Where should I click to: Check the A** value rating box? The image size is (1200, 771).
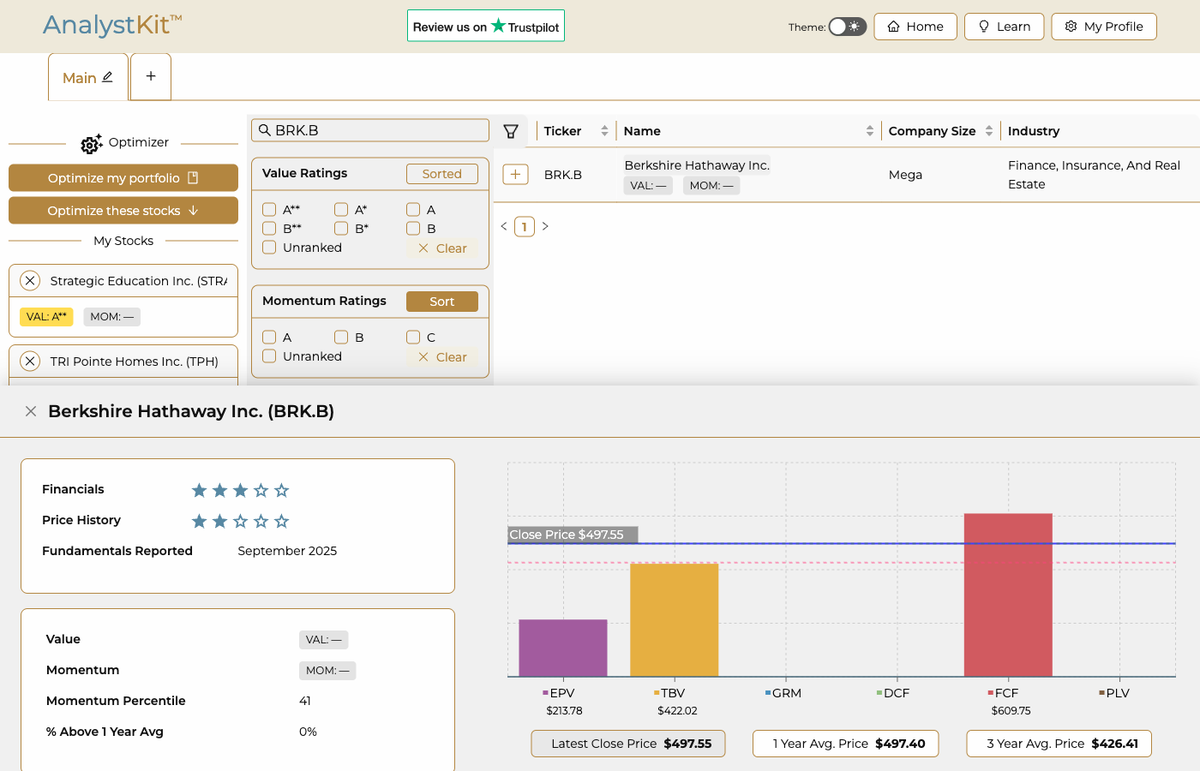pyautogui.click(x=269, y=210)
